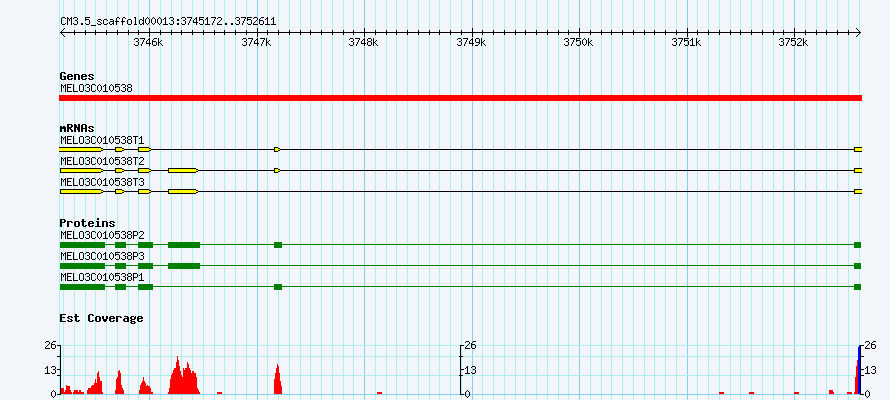Open the MELO3C010538T2 mRNA label
890x400 pixels.
point(102,161)
